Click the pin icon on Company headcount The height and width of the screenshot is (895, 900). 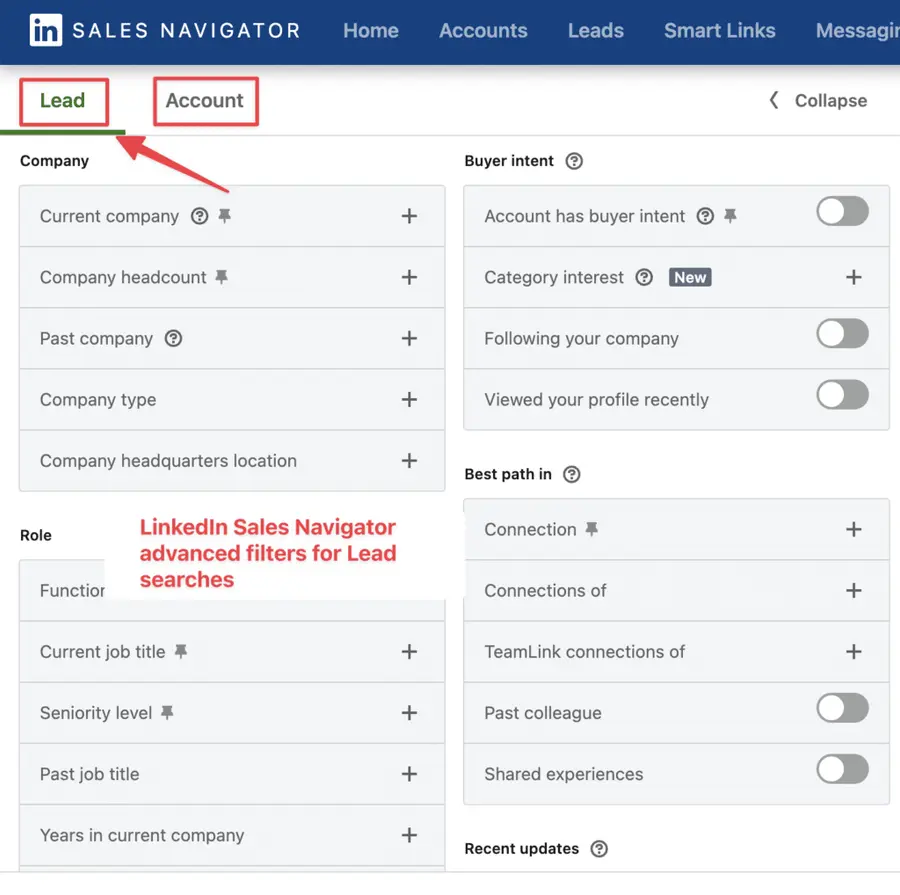(223, 277)
